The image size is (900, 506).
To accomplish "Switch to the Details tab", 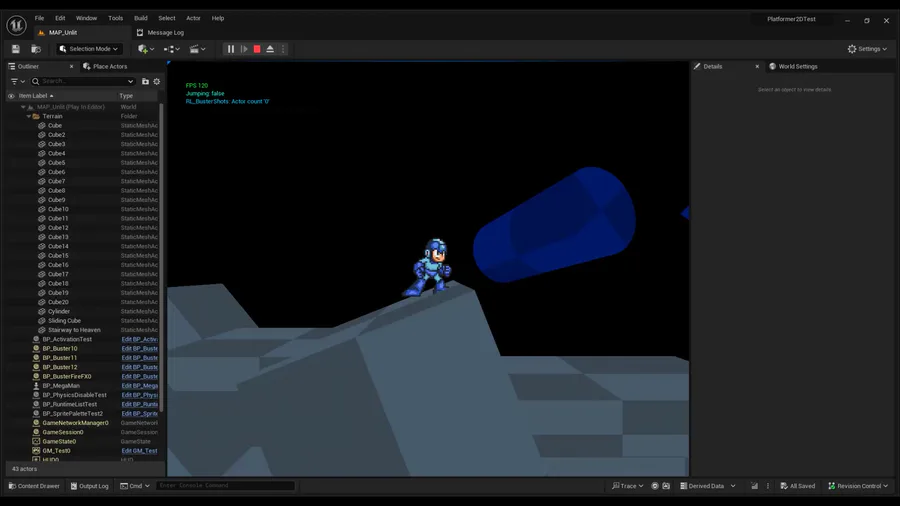I will (x=713, y=67).
